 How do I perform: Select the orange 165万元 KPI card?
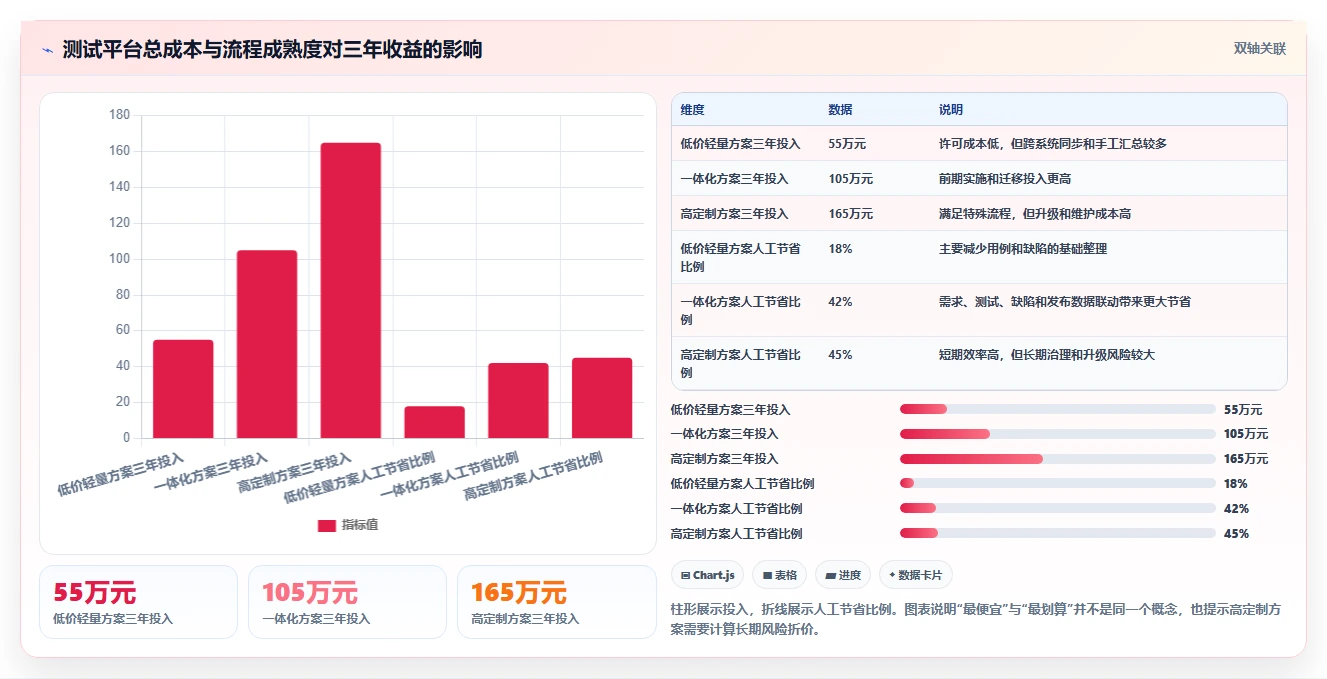556,602
